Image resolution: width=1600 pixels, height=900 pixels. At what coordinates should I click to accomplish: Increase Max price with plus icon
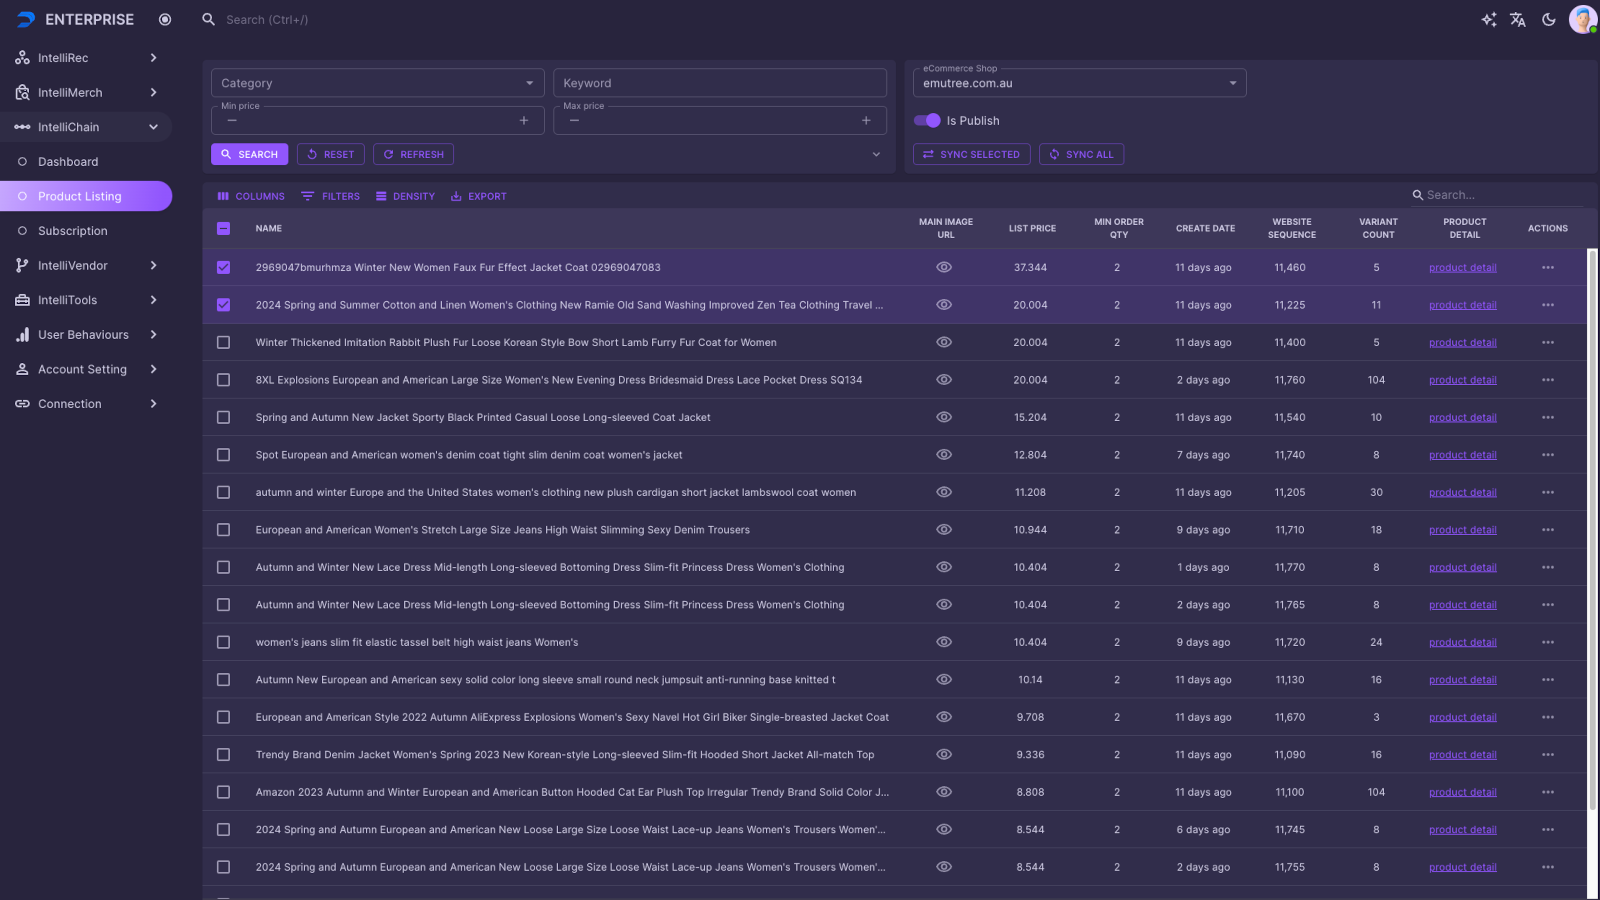point(866,121)
